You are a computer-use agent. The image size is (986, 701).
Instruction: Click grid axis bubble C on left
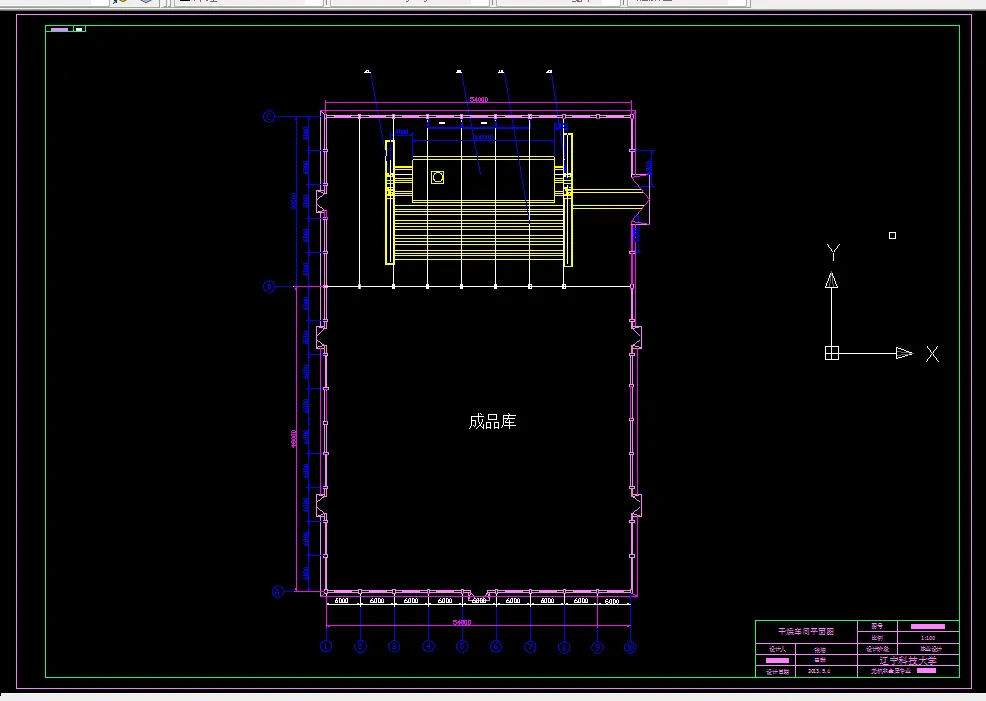pyautogui.click(x=269, y=116)
